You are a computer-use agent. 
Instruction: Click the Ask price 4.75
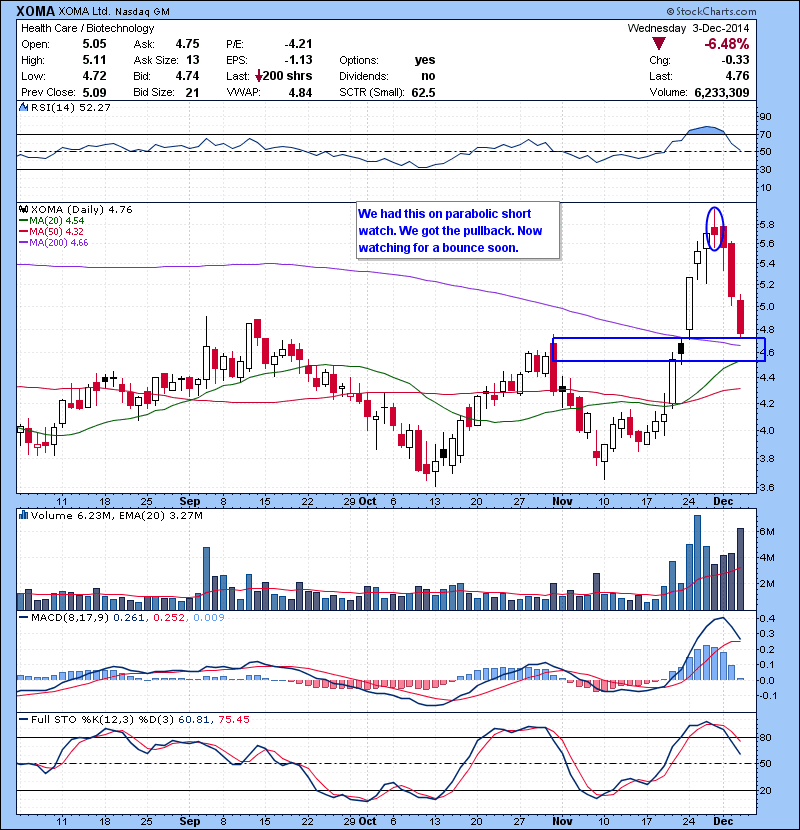click(x=187, y=44)
